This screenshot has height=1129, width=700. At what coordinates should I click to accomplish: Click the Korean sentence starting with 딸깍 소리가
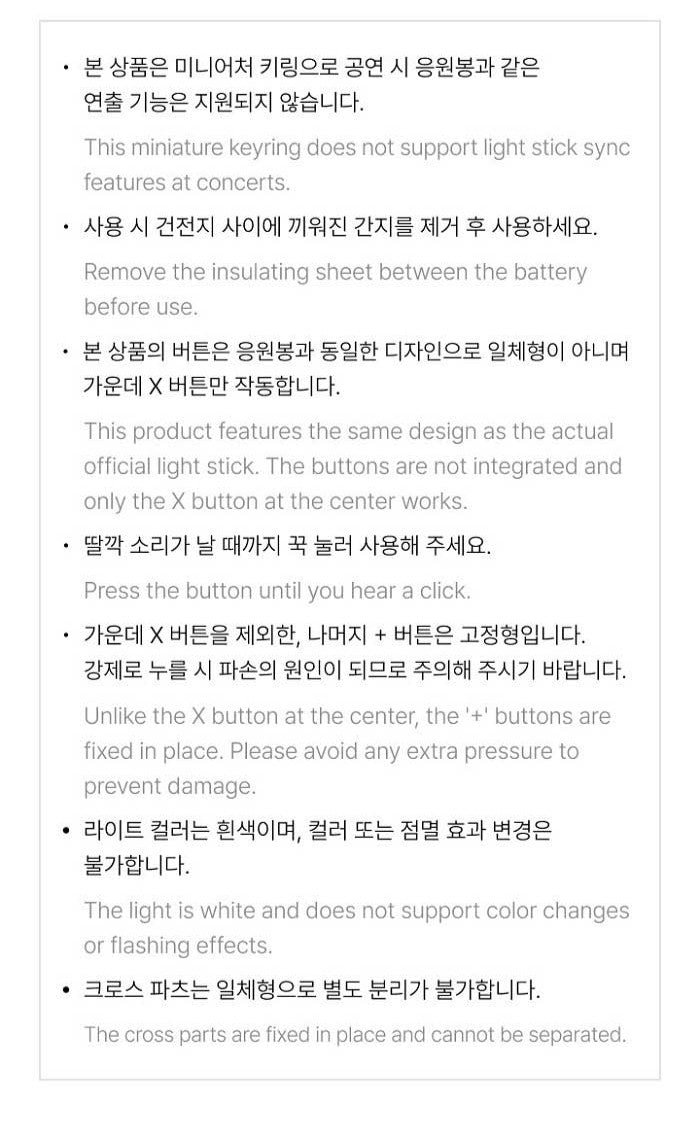pyautogui.click(x=287, y=547)
